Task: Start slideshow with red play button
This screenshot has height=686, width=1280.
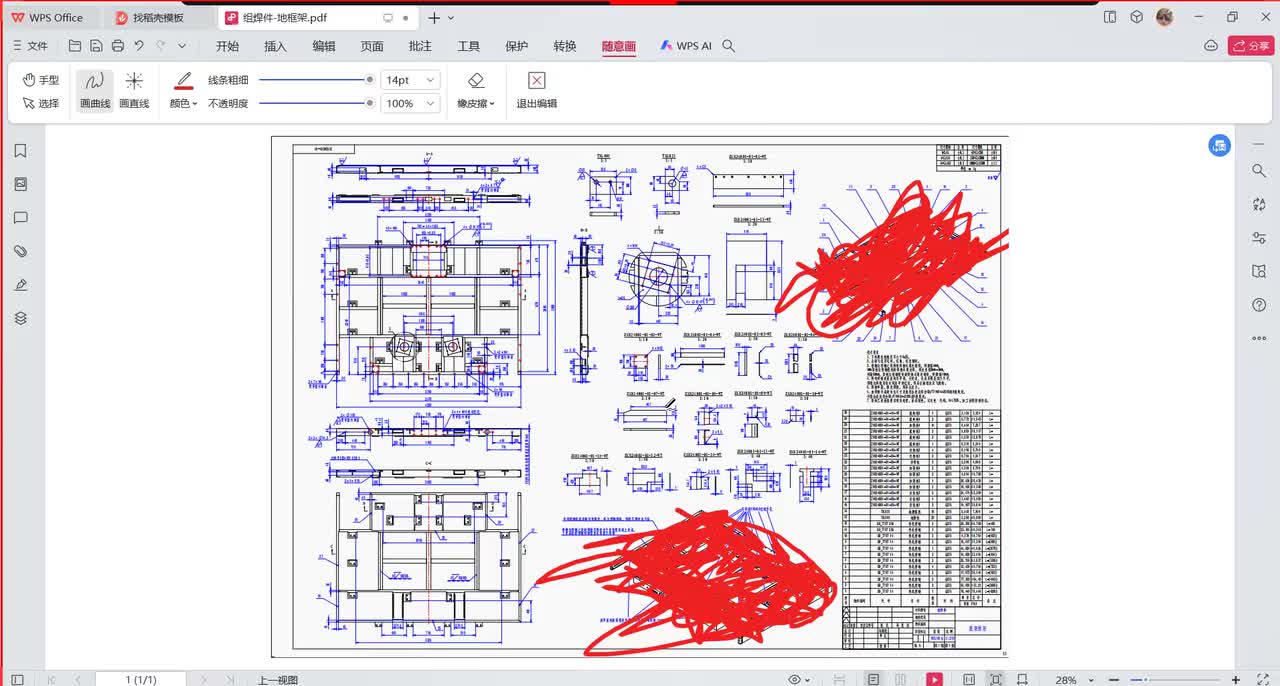Action: pos(934,679)
